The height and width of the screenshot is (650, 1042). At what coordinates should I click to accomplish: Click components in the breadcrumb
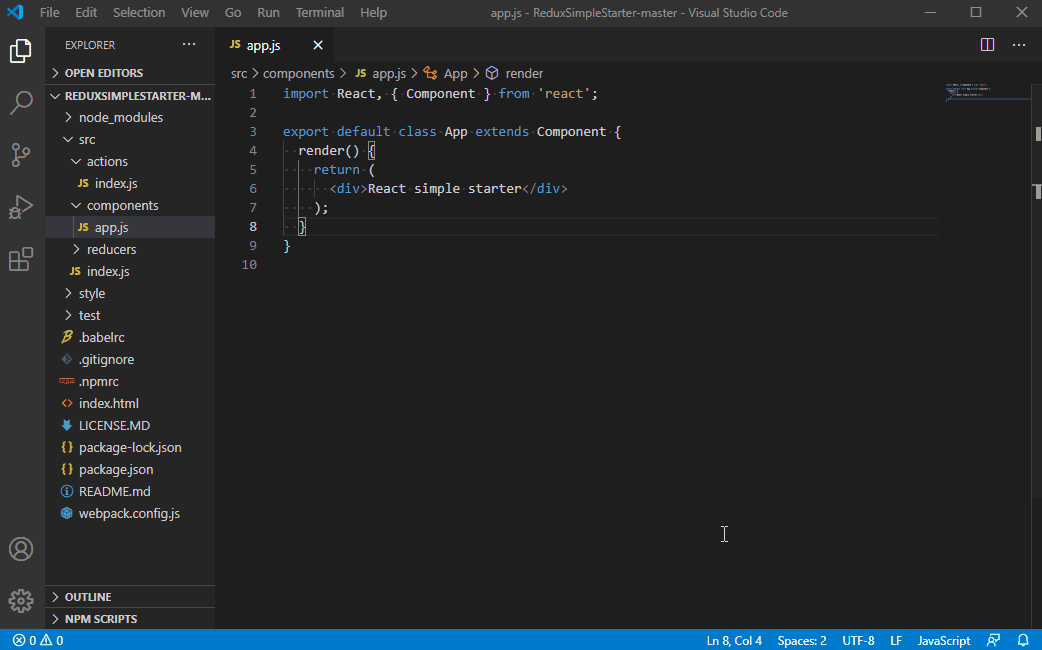[298, 73]
